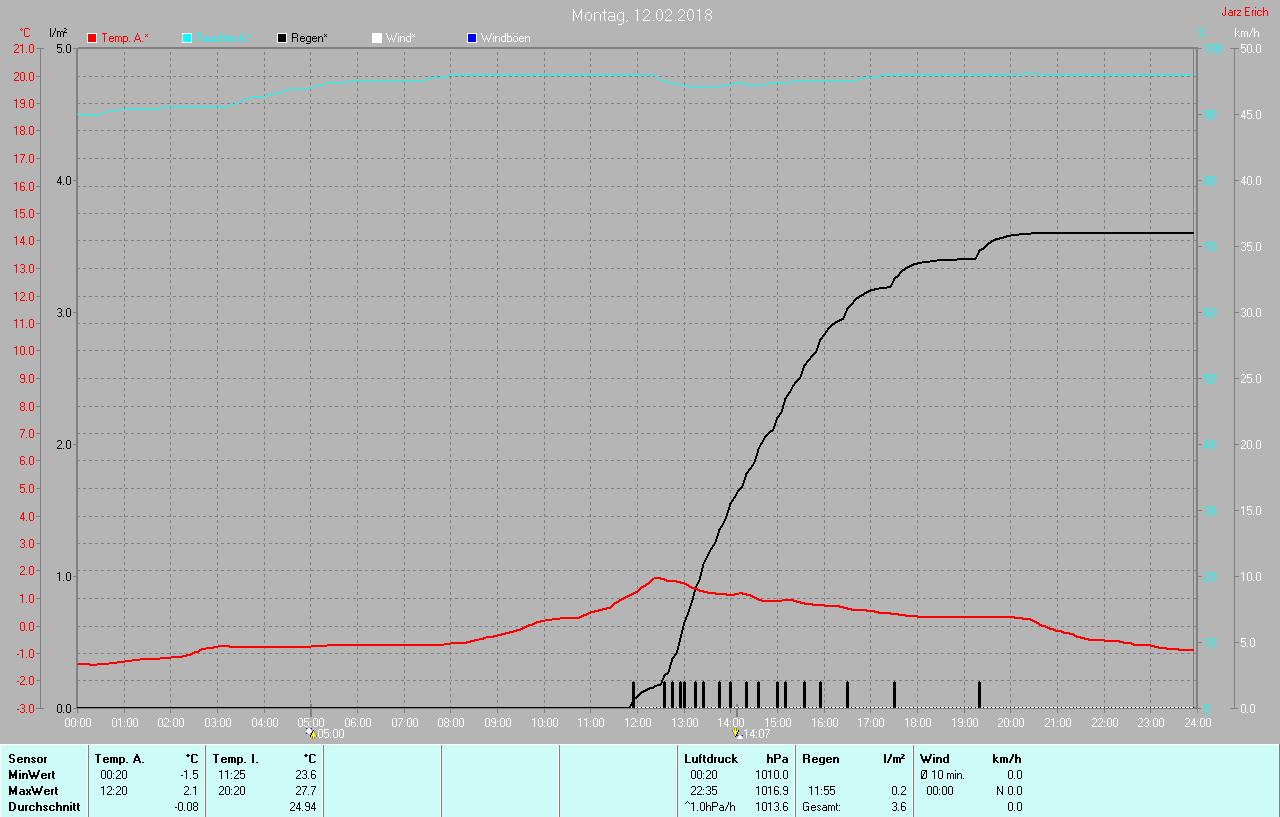Click the Gesamt rain total value 3.6

898,807
